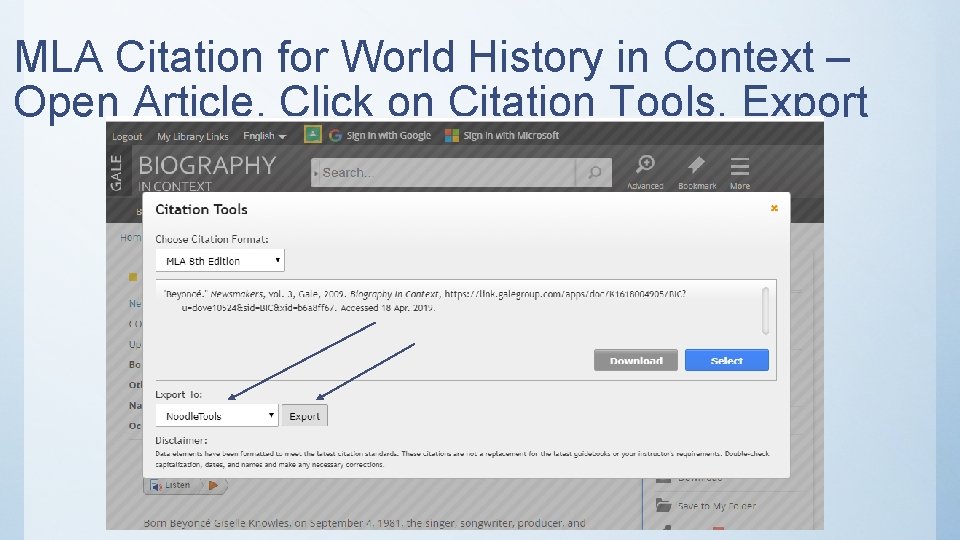This screenshot has width=960, height=540.
Task: Click the blue Select button
Action: [x=727, y=360]
